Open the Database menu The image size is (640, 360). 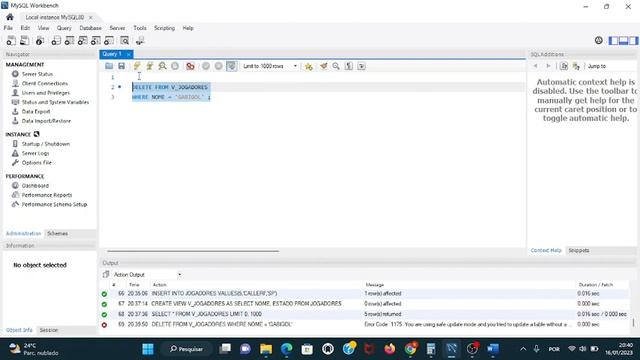pos(91,28)
